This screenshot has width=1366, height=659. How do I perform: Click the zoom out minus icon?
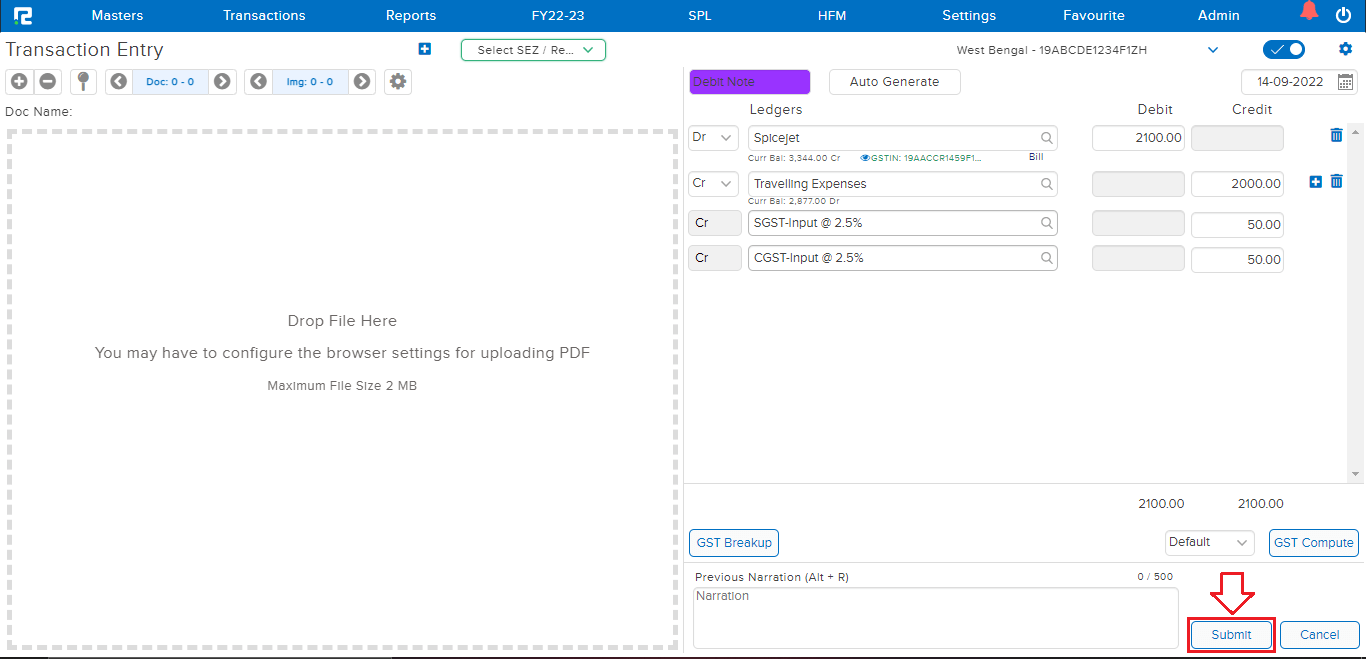(47, 82)
